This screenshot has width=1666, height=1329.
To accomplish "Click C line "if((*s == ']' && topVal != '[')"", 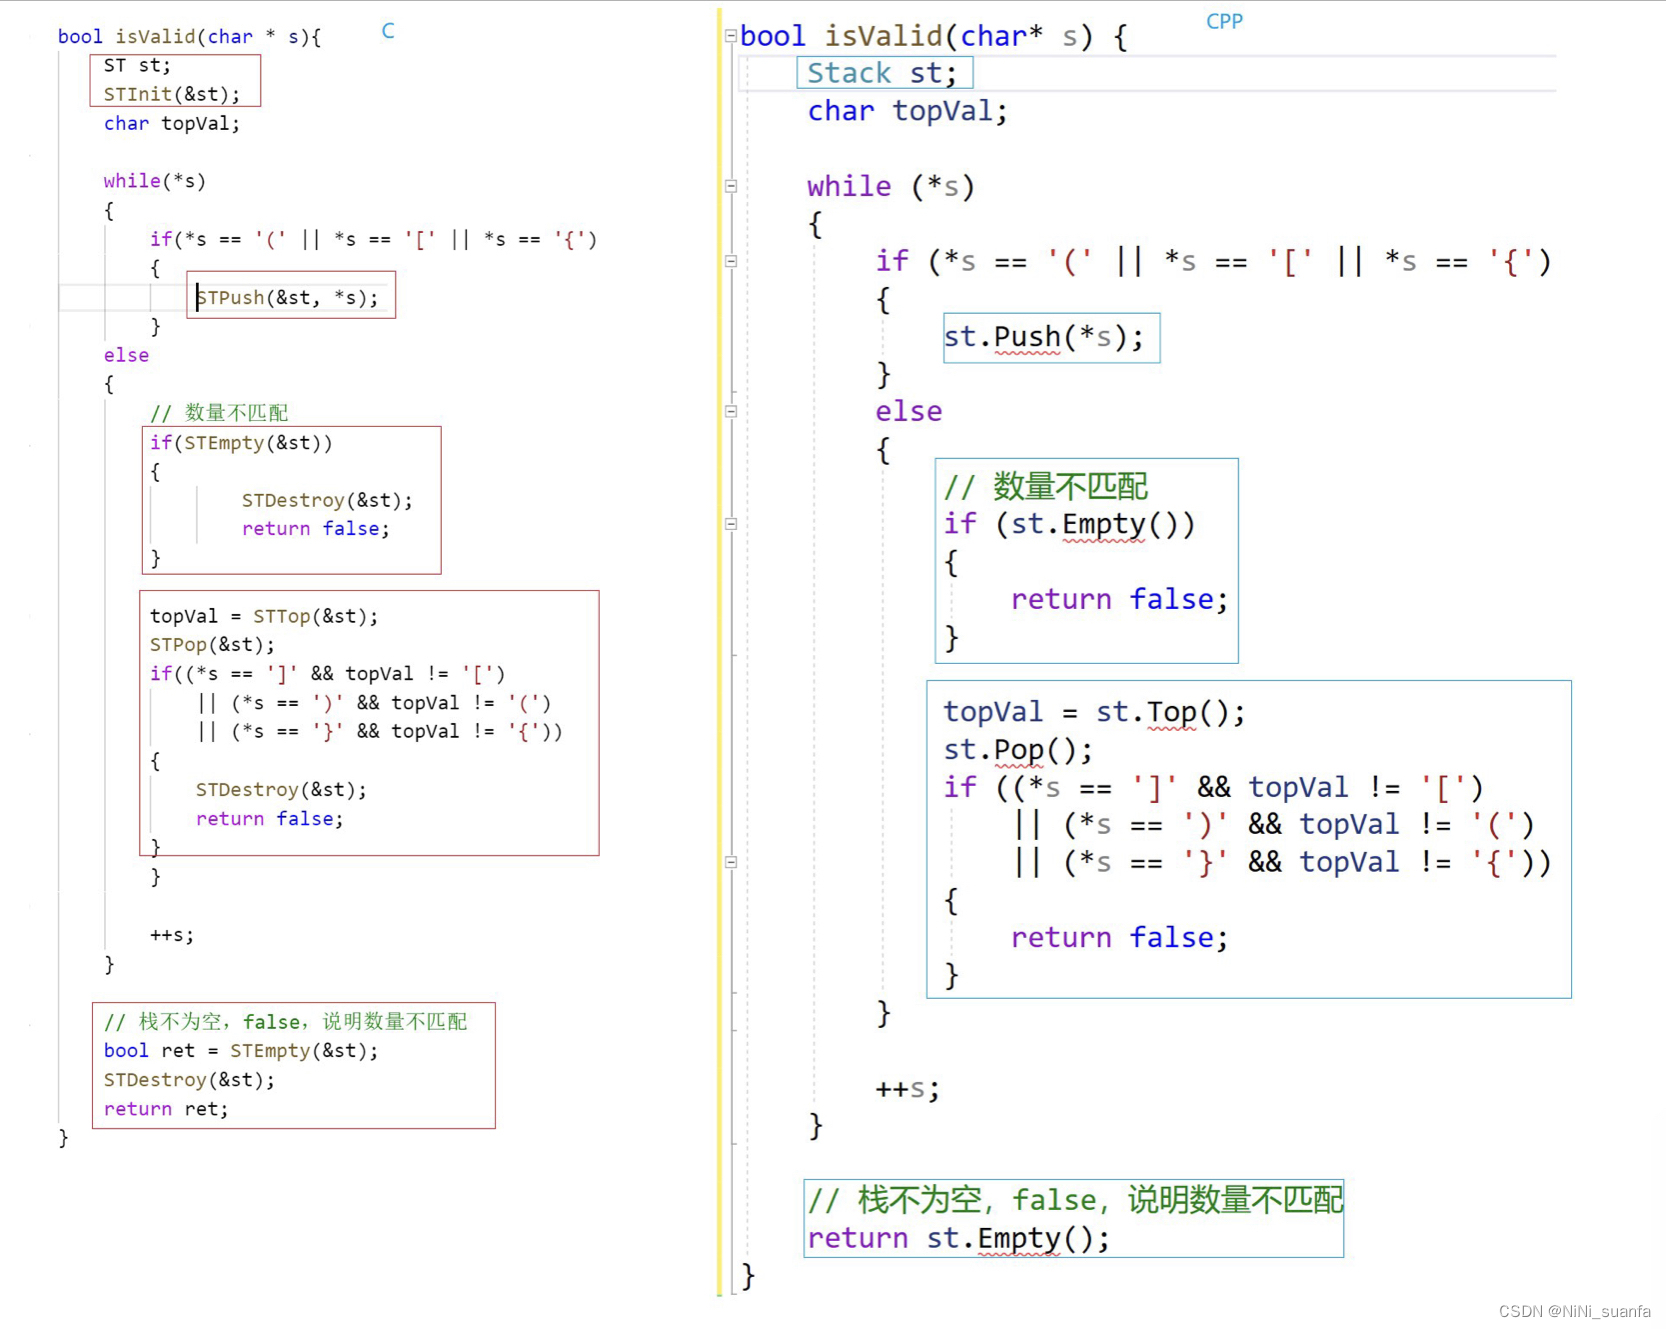I will pyautogui.click(x=328, y=674).
